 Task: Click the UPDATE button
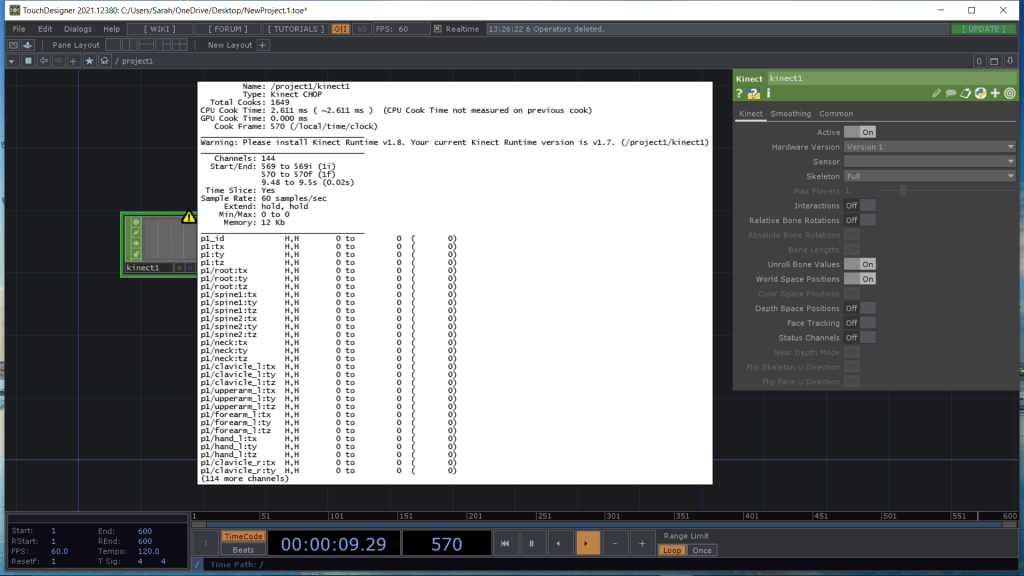click(x=985, y=29)
